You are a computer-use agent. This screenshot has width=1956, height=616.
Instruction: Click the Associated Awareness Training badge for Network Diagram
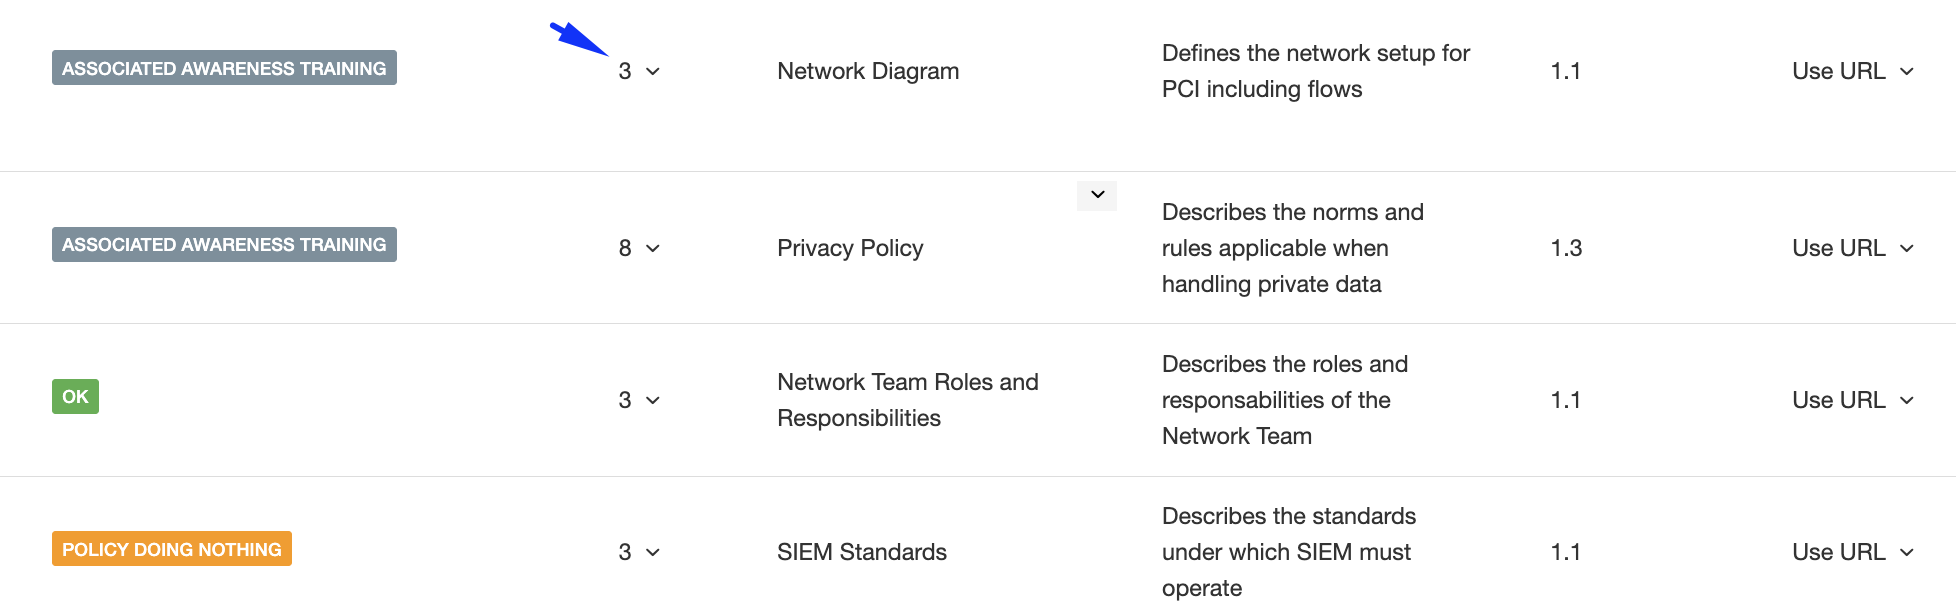(224, 68)
